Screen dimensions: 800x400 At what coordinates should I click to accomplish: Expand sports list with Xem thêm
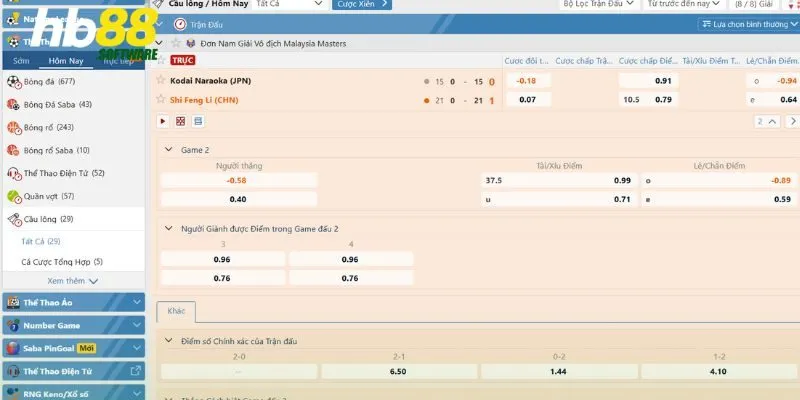tap(72, 281)
